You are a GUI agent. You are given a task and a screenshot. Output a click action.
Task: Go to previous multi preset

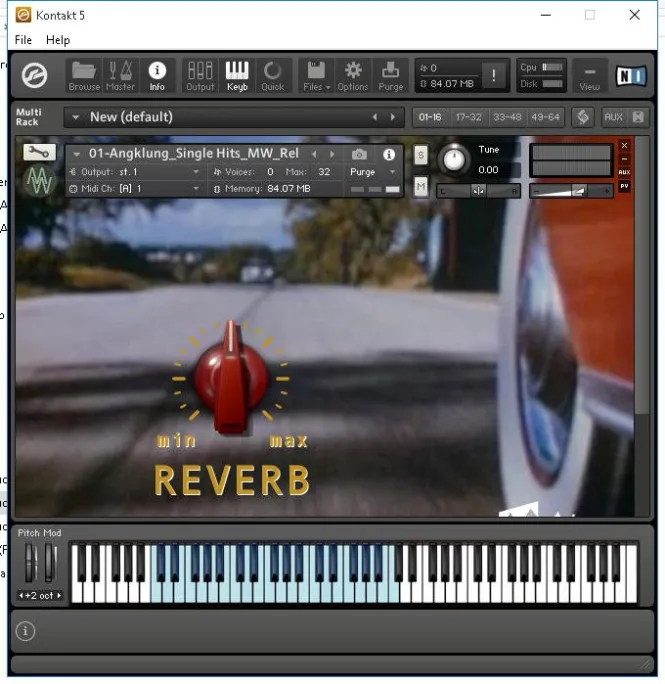pyautogui.click(x=374, y=117)
